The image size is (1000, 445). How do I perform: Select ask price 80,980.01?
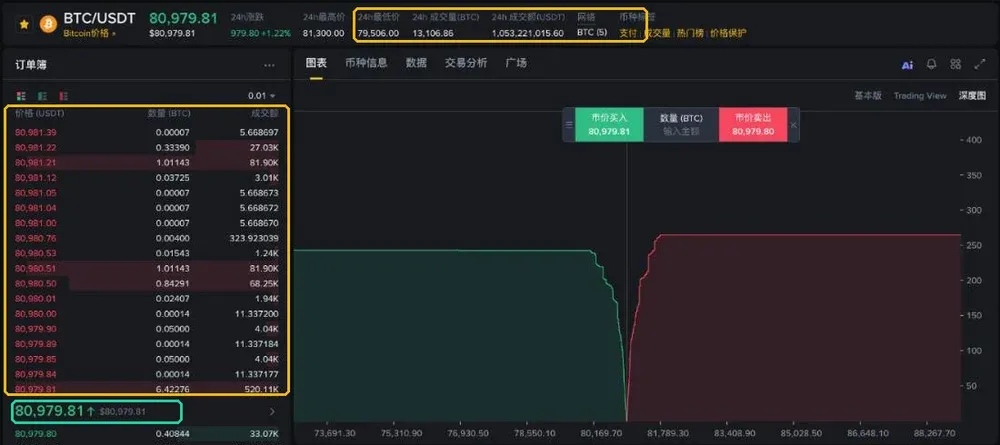[x=34, y=299]
